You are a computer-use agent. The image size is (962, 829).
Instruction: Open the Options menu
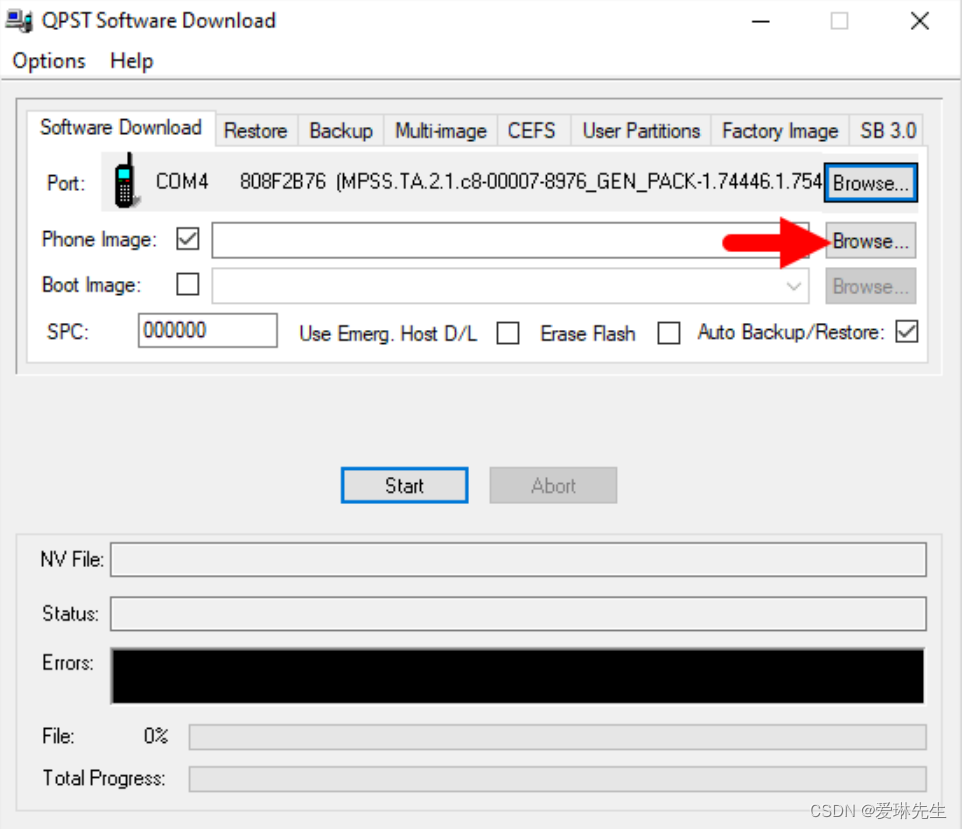pyautogui.click(x=49, y=61)
